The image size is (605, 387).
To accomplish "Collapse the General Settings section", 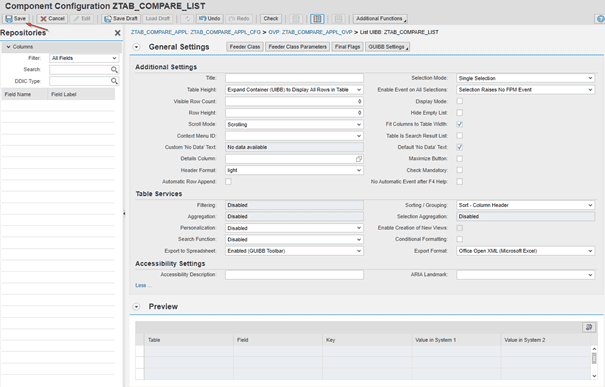I will tap(136, 47).
